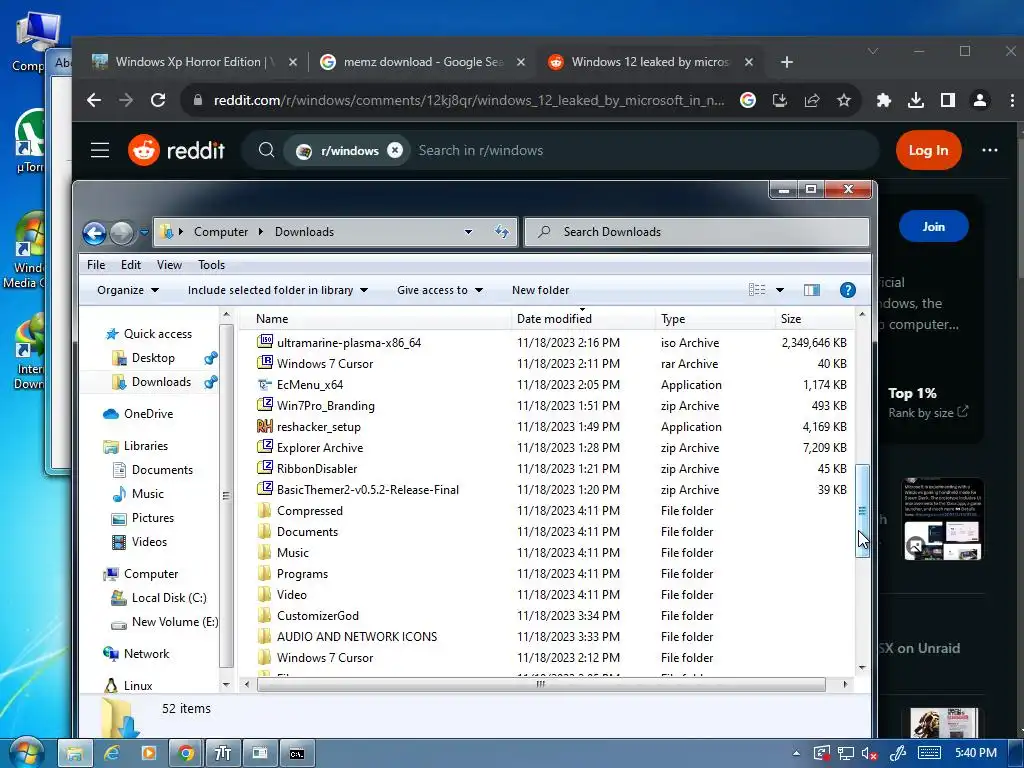
Task: Open view options dropdown arrow
Action: coord(780,290)
